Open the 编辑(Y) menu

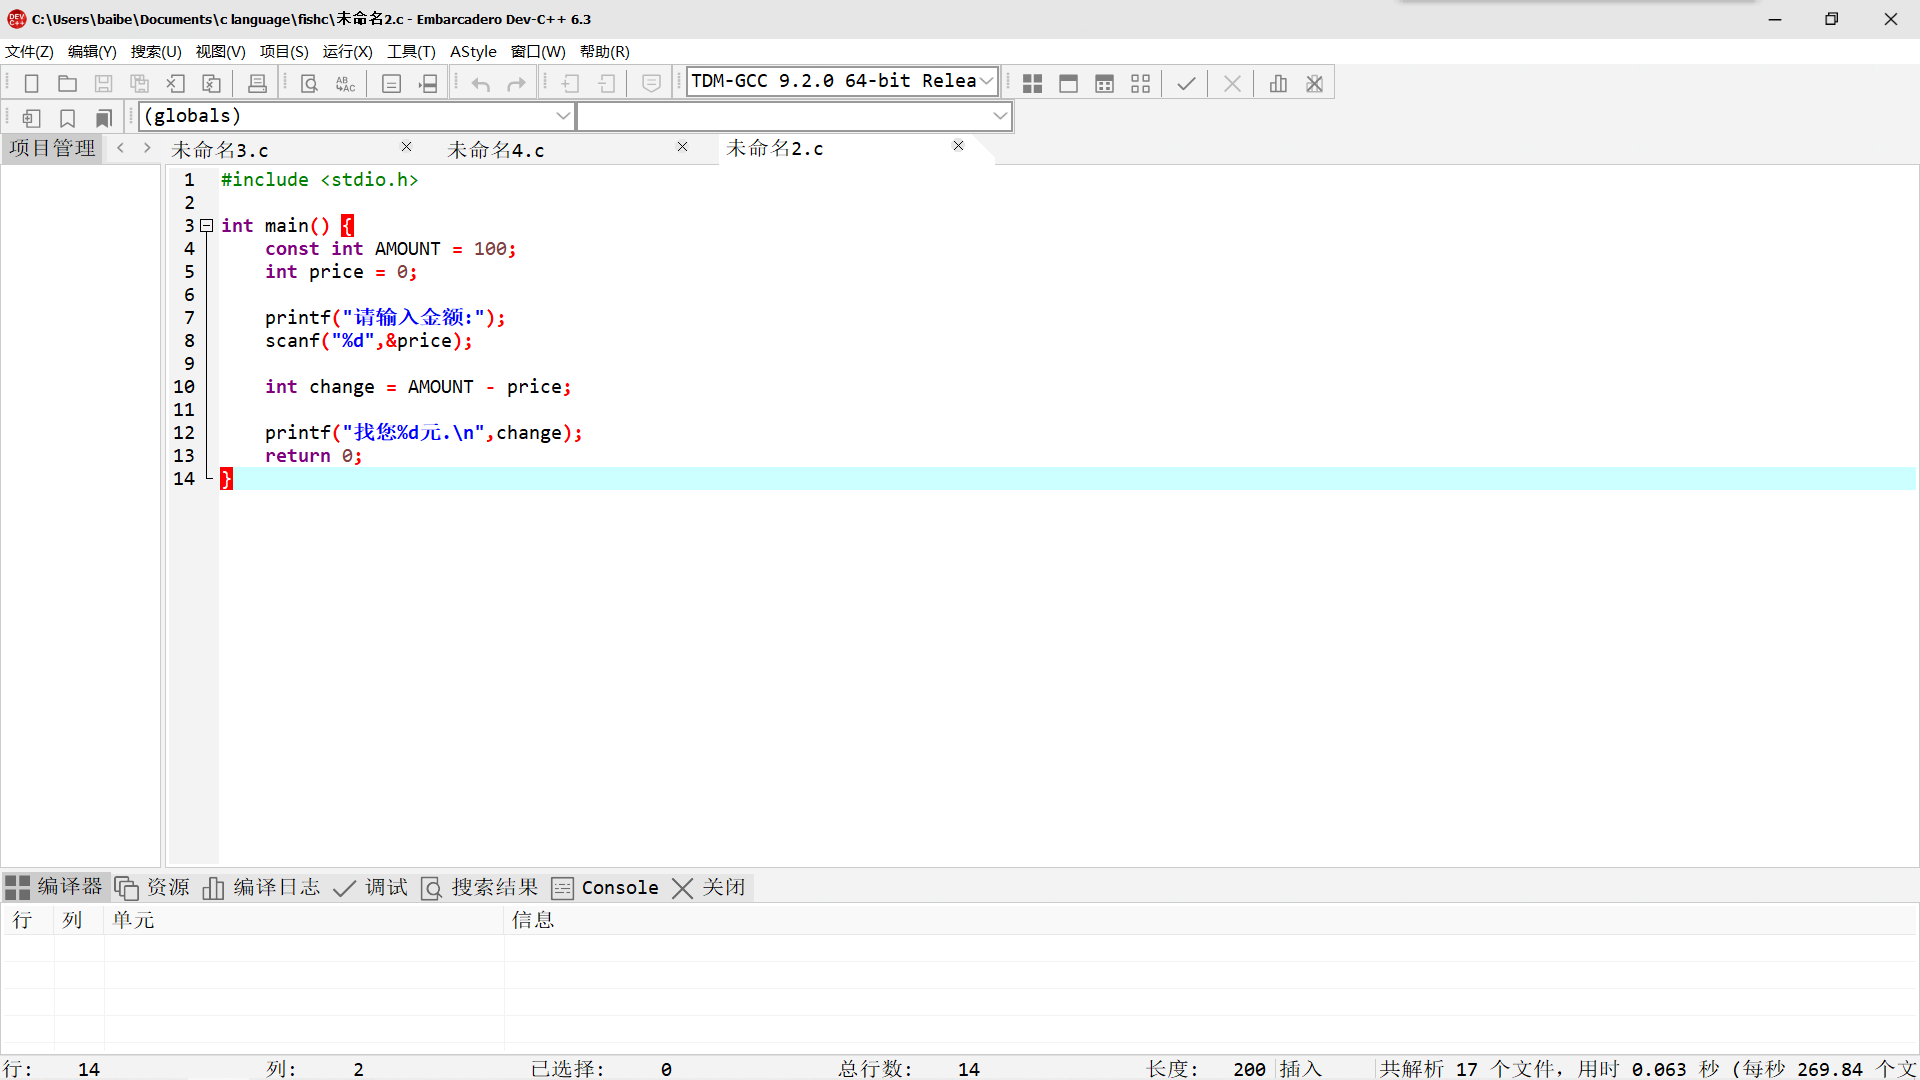92,52
